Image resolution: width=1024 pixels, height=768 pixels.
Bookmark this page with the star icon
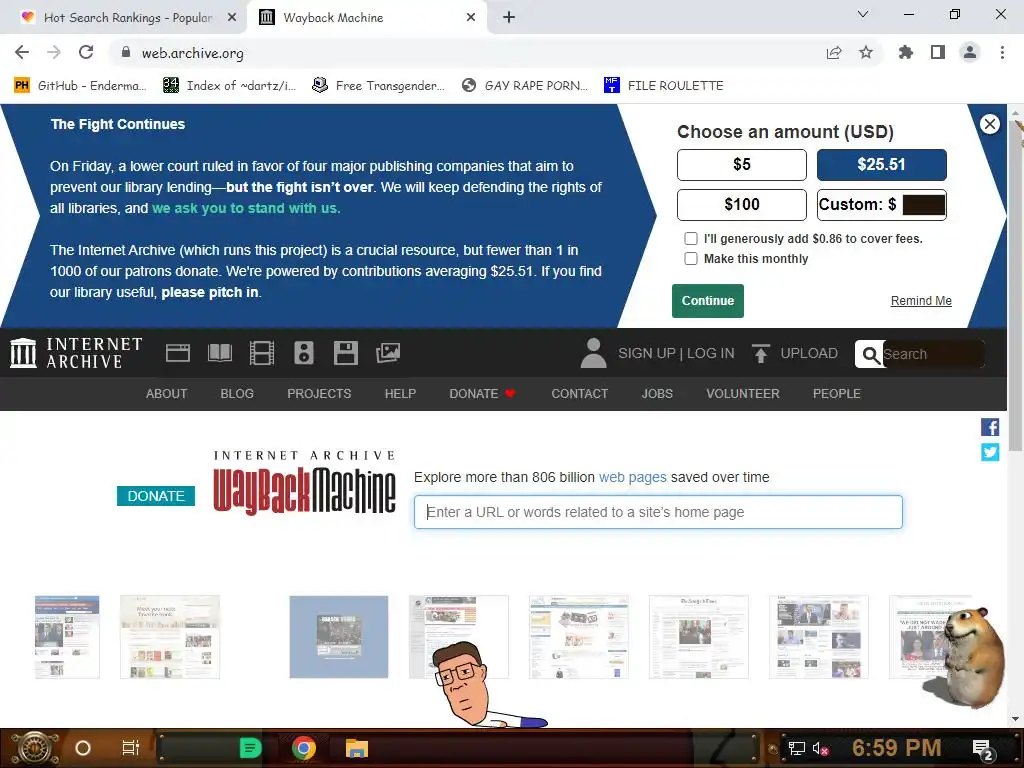coord(866,52)
